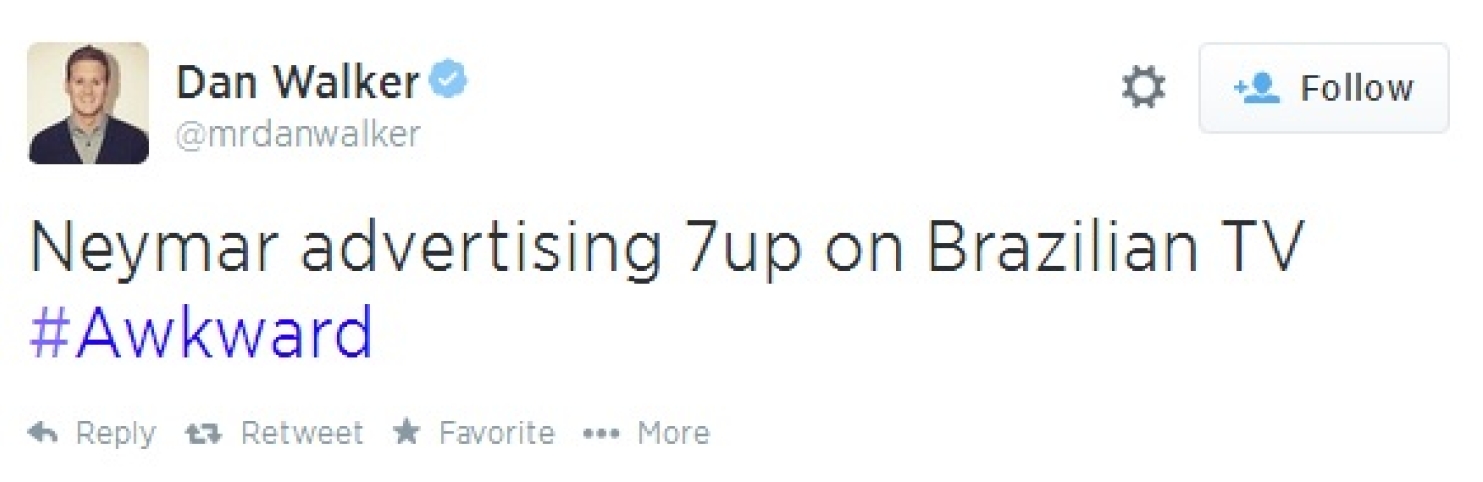The height and width of the screenshot is (482, 1483).
Task: Click the blue verified badge
Action: click(x=449, y=81)
